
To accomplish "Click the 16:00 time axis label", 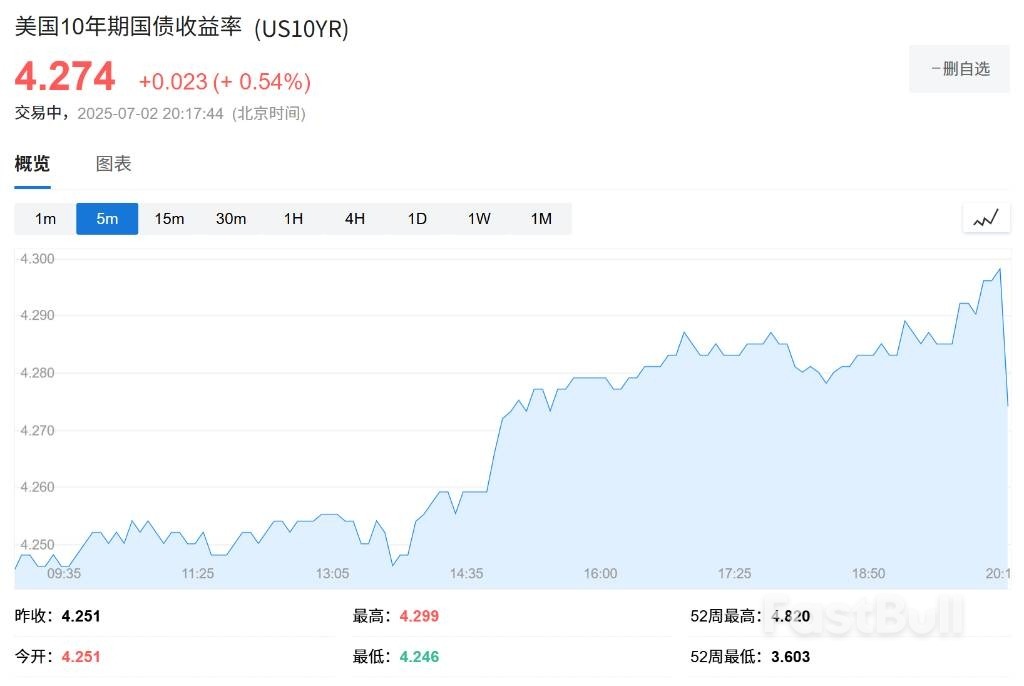I will [x=600, y=573].
